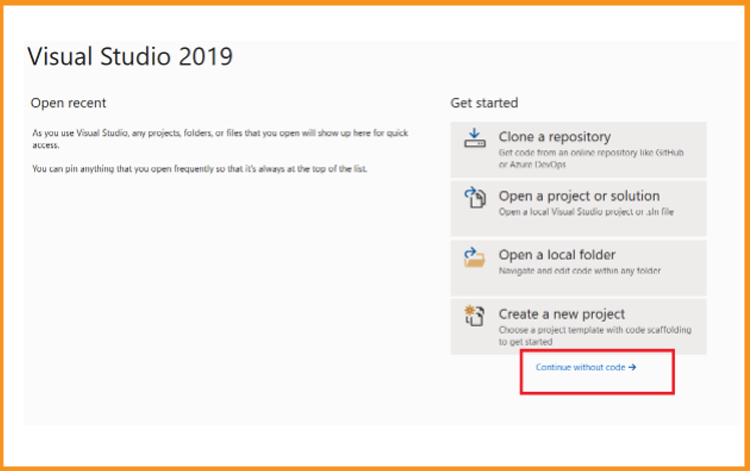Follow the Continue without code link
This screenshot has height=471, width=750.
point(585,367)
